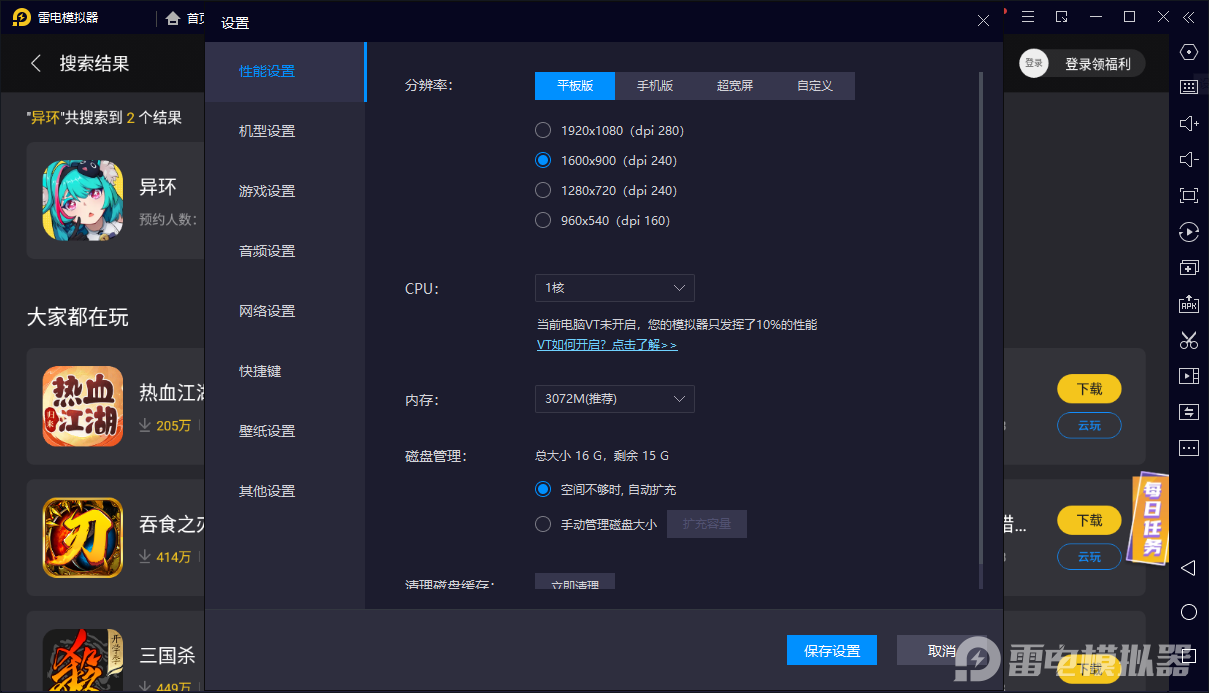1209x693 pixels.
Task: Open the 内存 memory size dropdown
Action: pos(614,399)
